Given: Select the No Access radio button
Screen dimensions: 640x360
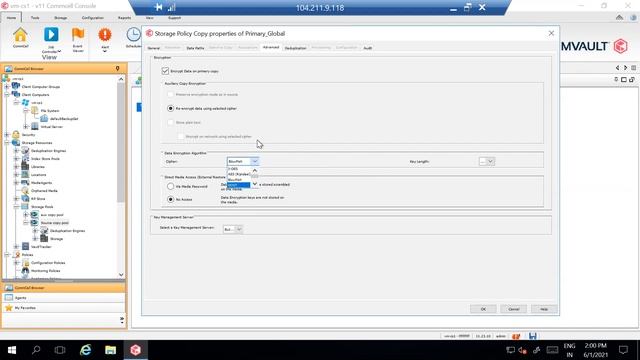Looking at the screenshot, I should pyautogui.click(x=171, y=199).
